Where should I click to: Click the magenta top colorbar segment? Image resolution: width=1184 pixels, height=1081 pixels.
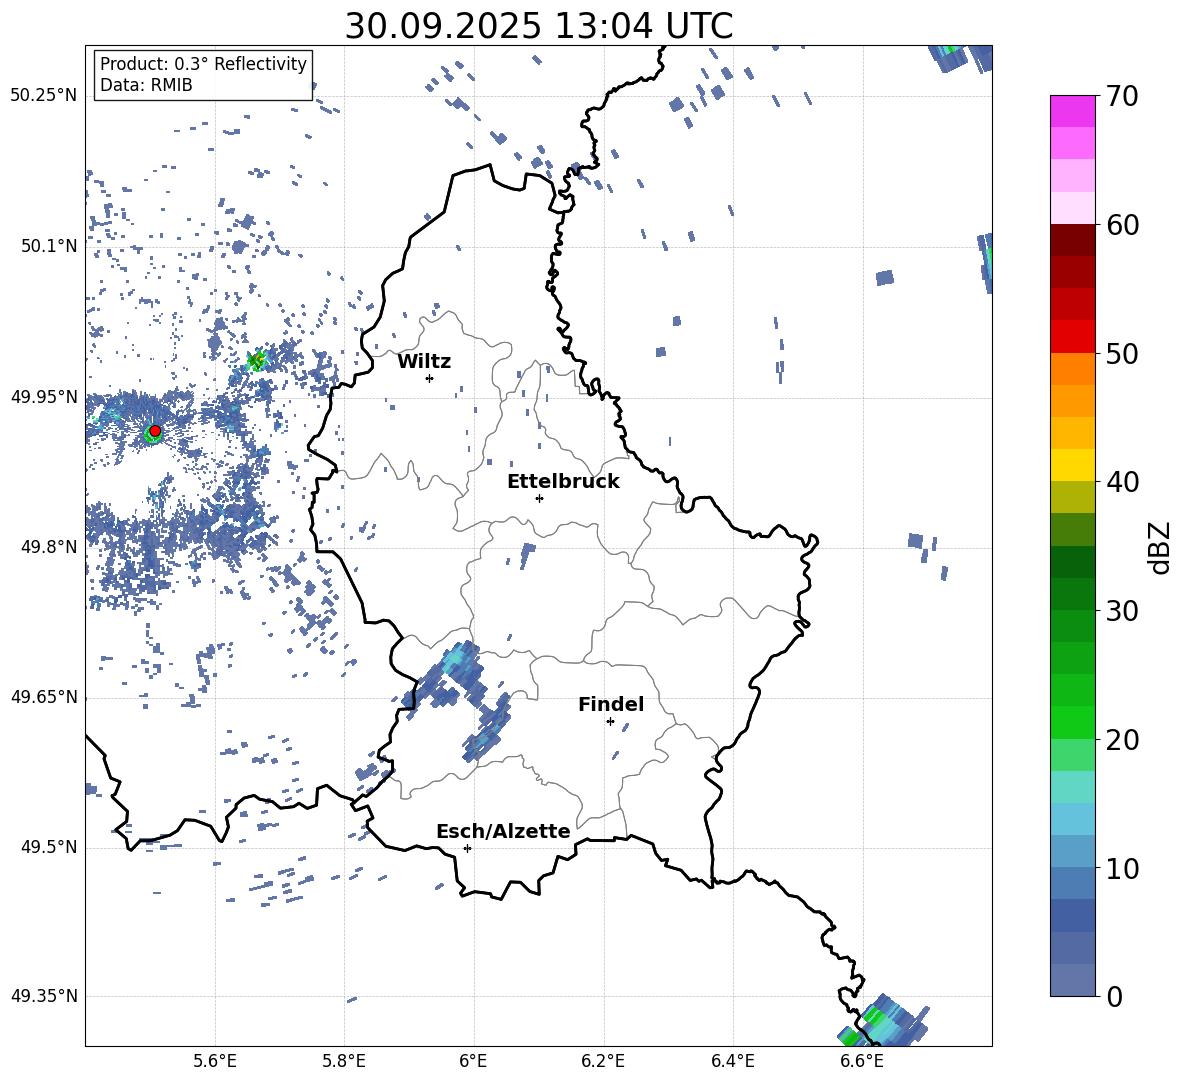1072,112
